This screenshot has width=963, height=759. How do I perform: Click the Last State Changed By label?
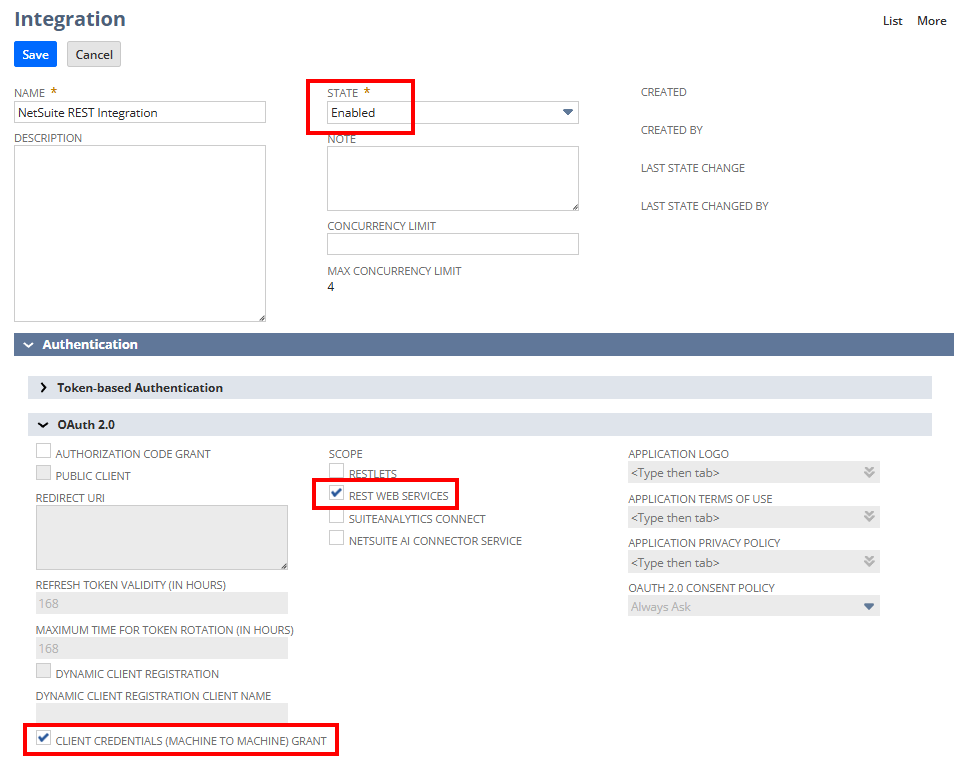coord(704,206)
